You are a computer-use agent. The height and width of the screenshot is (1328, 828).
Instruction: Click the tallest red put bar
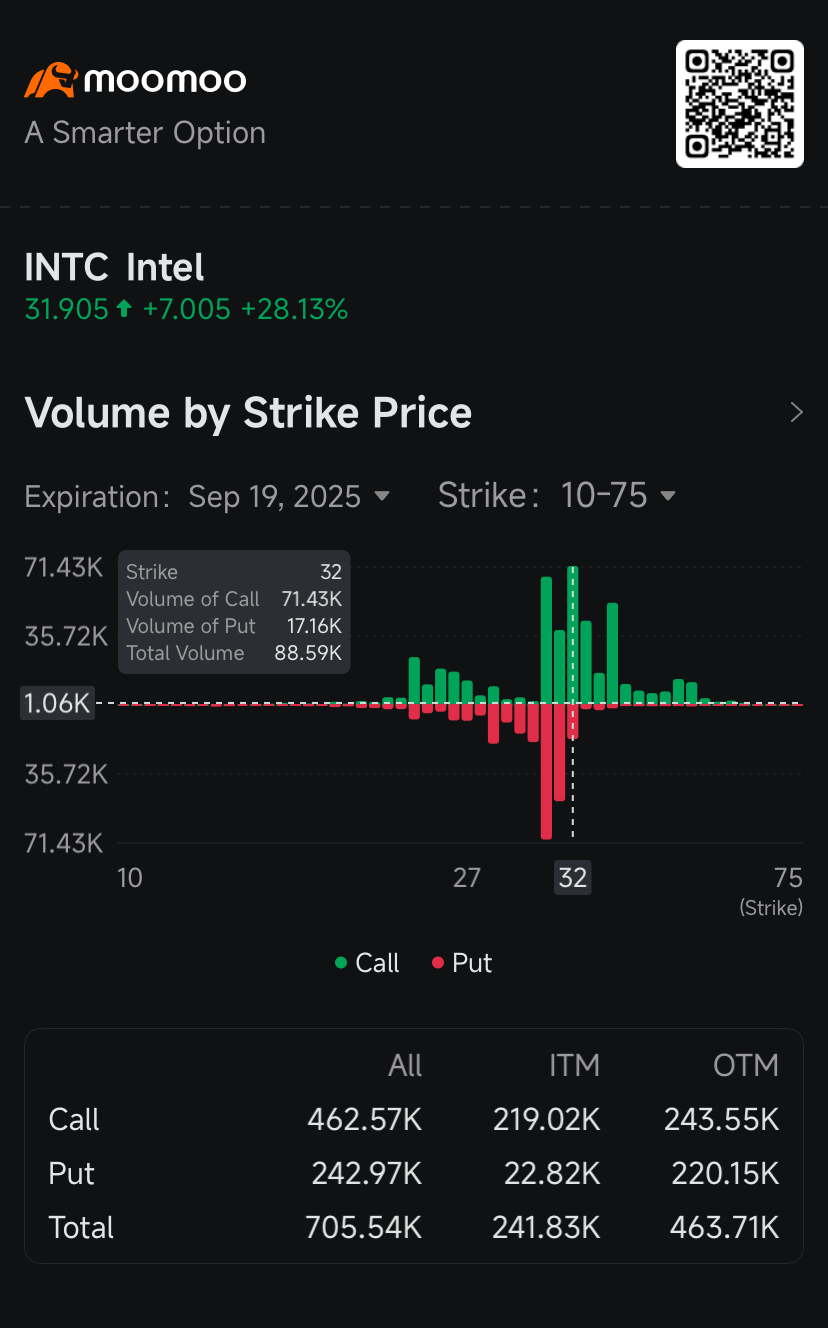(546, 771)
